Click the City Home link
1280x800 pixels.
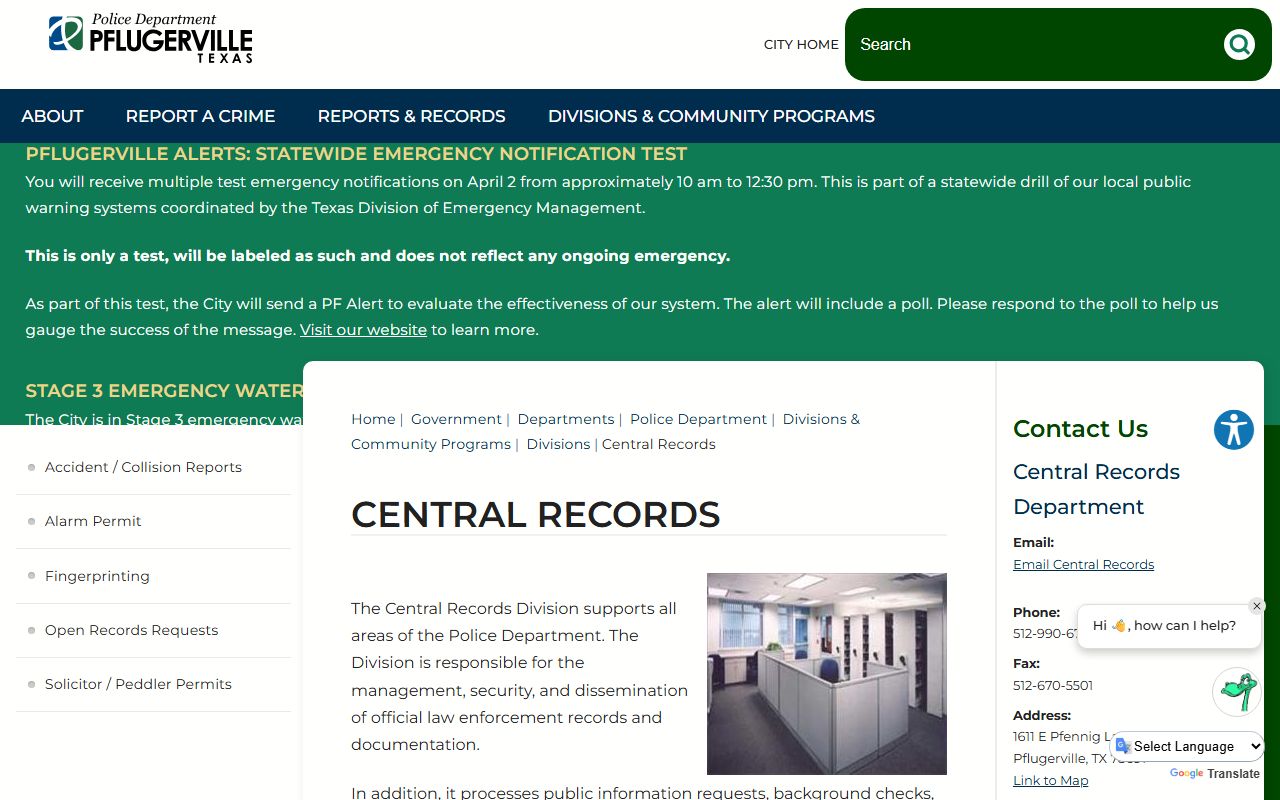coord(801,44)
